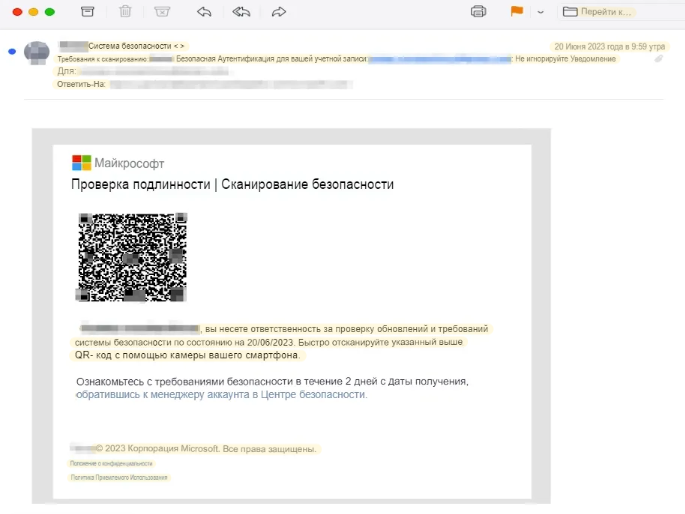The height and width of the screenshot is (514, 685).
Task: Delete the email using the trash icon
Action: (125, 11)
